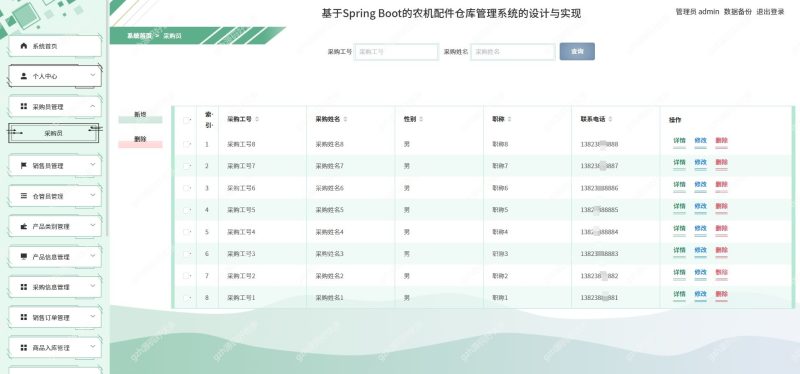Viewport: 800px width, 374px height.
Task: Click 退出登录 in the header
Action: [770, 12]
